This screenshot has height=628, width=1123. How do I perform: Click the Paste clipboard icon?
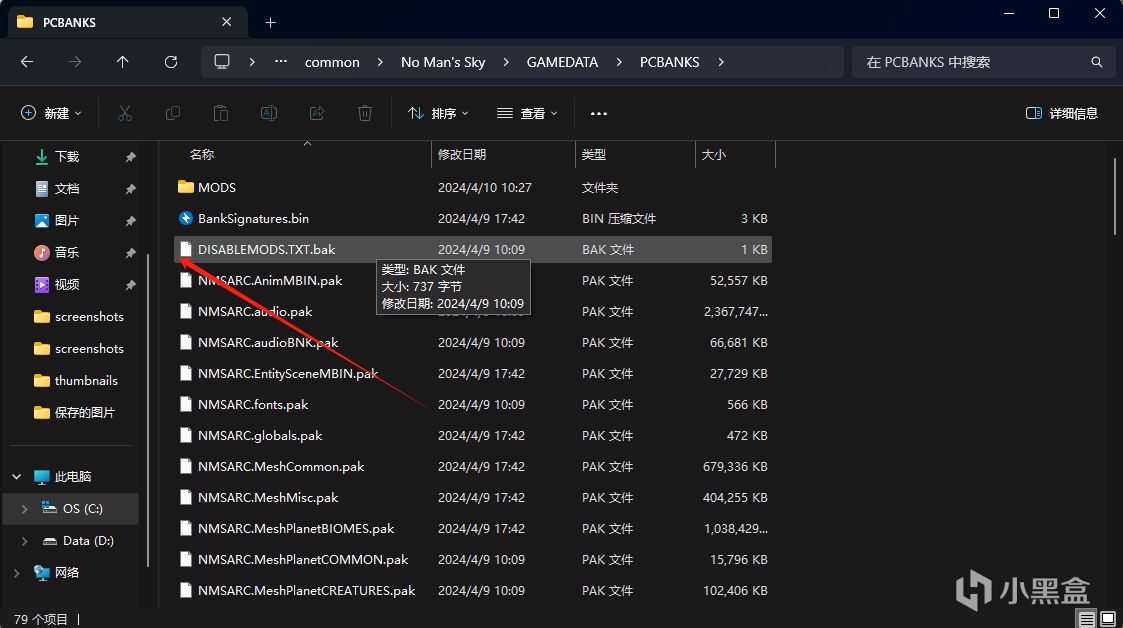pos(221,113)
